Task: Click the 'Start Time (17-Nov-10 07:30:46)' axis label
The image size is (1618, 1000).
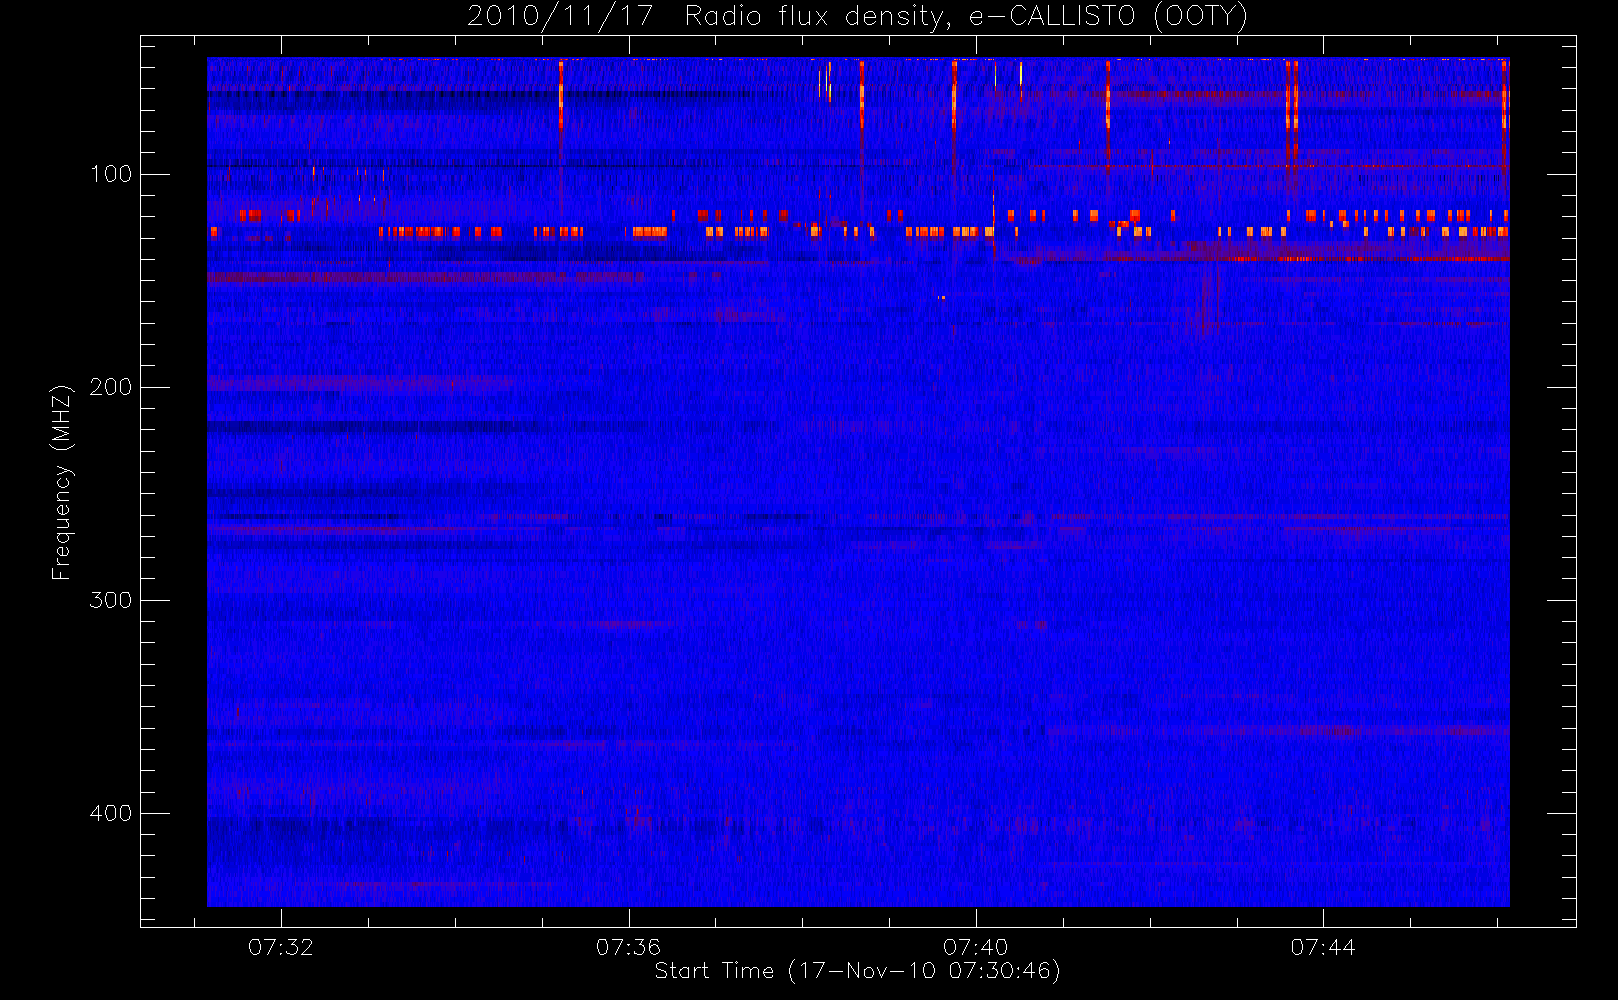Action: 857,971
